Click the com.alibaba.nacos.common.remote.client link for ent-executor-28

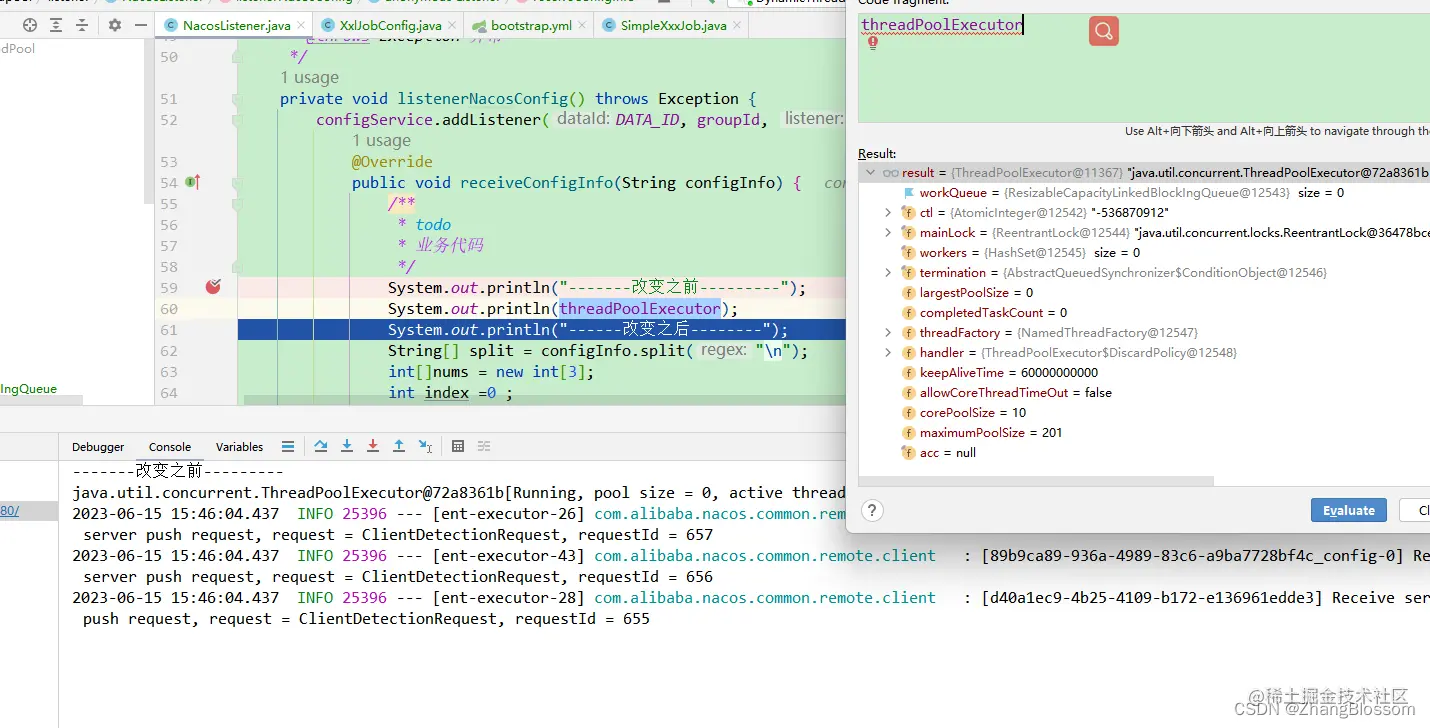tap(765, 598)
